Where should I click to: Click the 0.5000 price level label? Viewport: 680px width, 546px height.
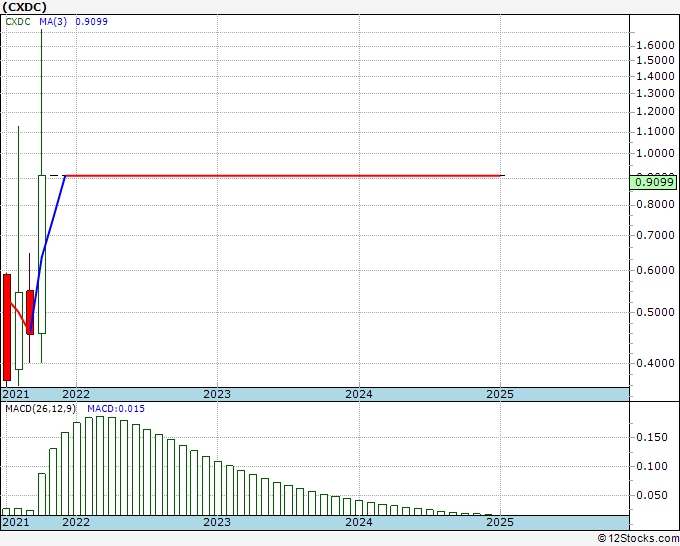pos(655,312)
